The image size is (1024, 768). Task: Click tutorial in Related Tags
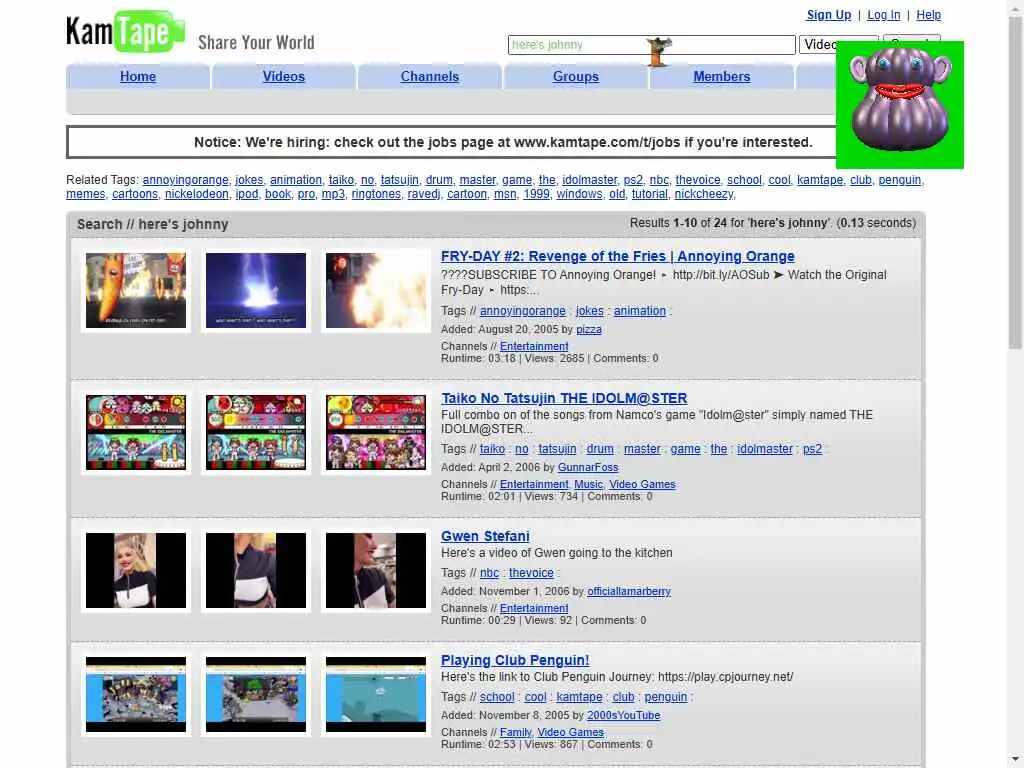tap(650, 194)
